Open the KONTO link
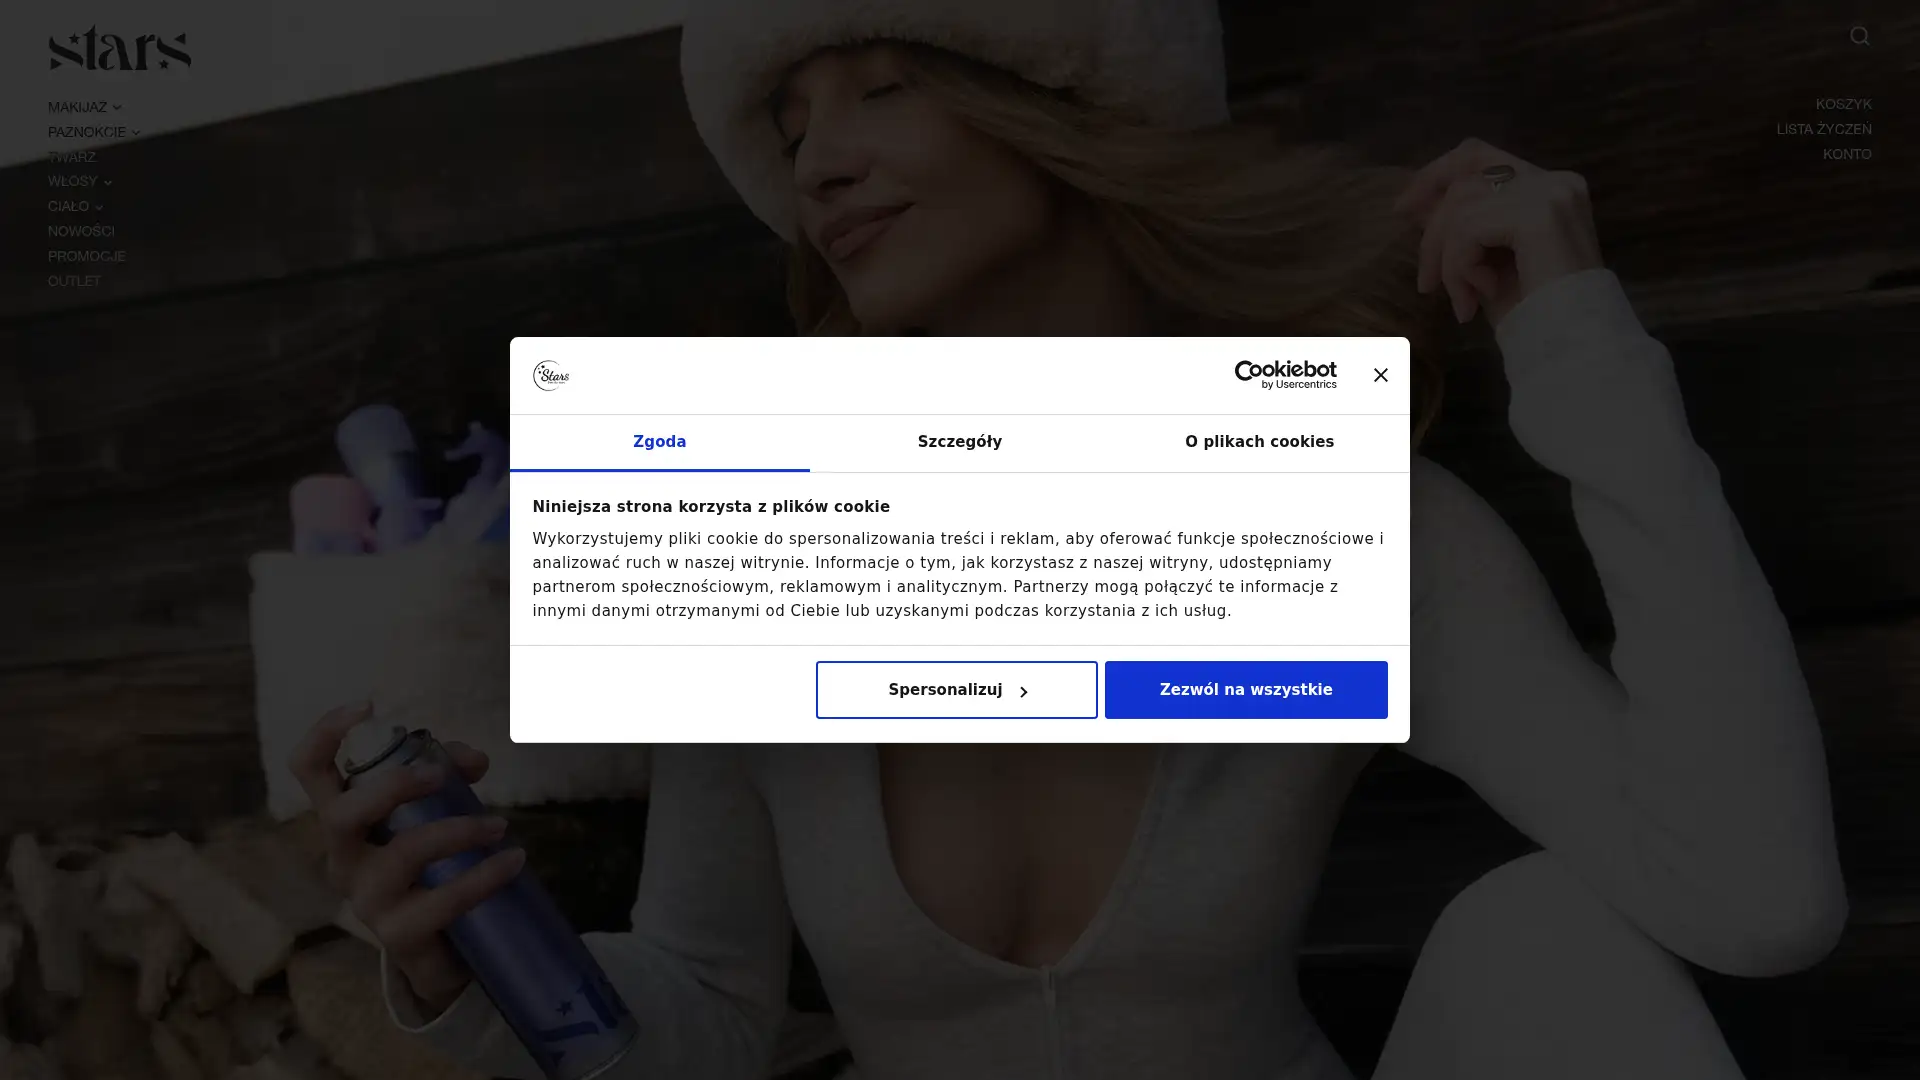The width and height of the screenshot is (1920, 1080). [1847, 154]
